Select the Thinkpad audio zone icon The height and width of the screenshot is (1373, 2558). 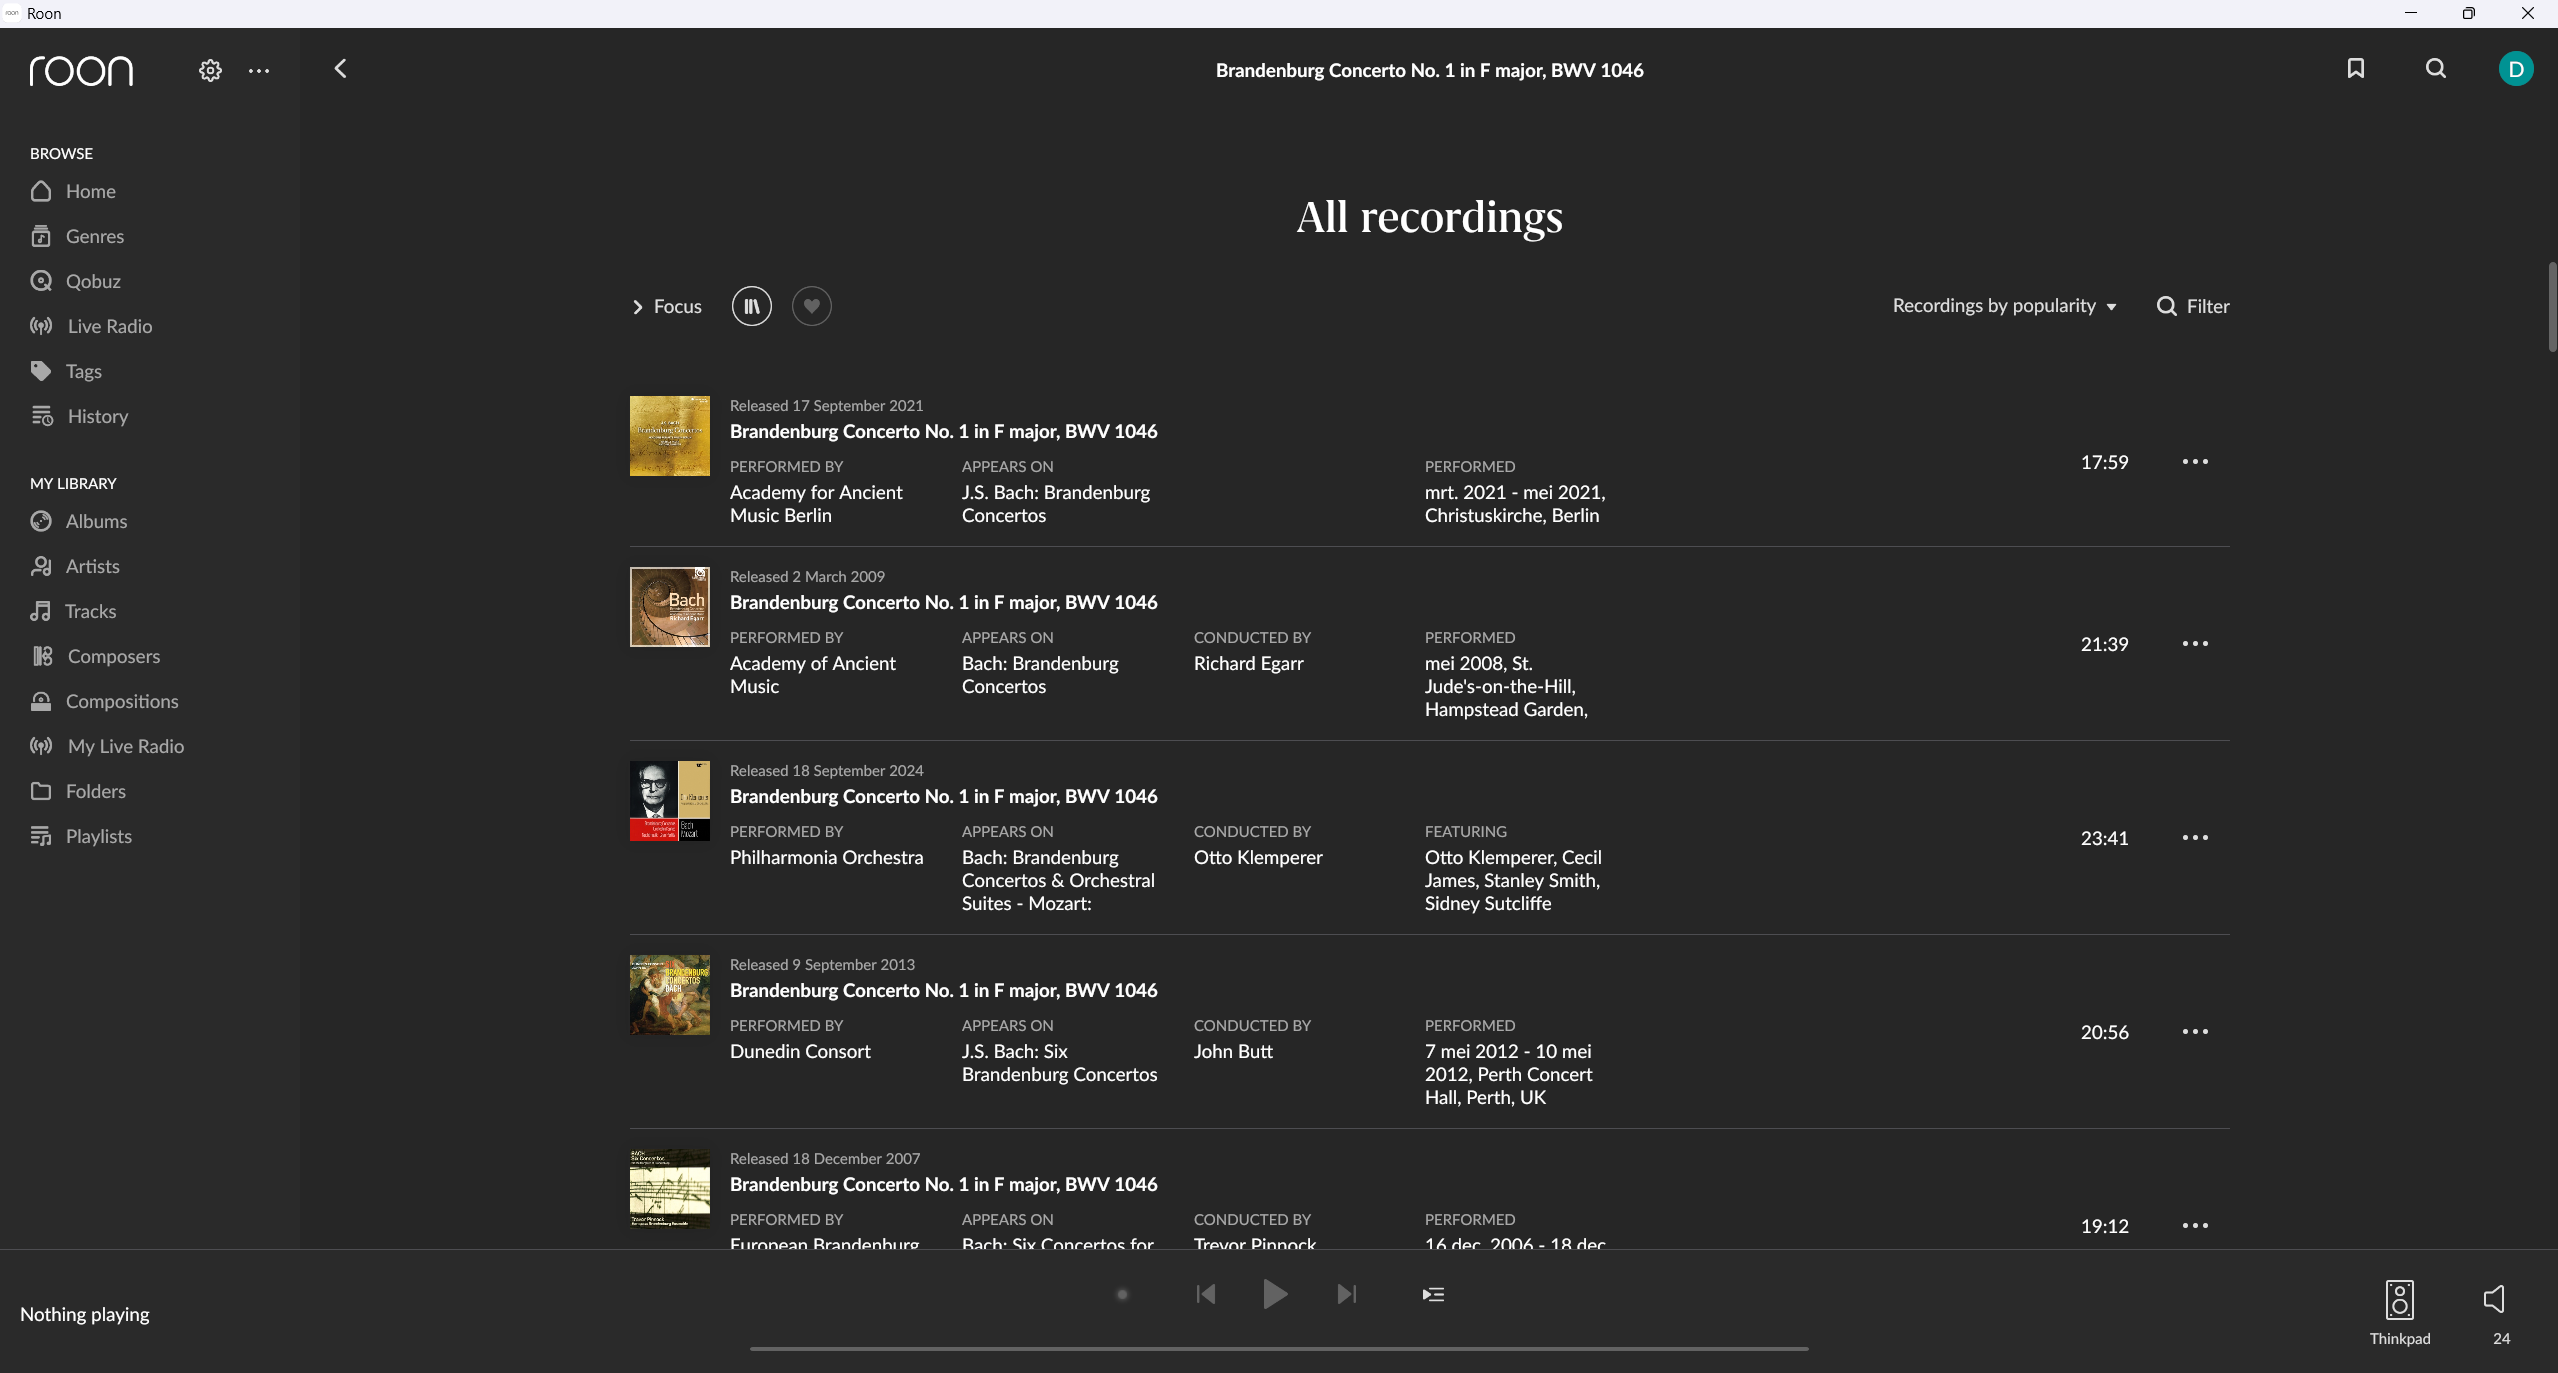click(2399, 1300)
